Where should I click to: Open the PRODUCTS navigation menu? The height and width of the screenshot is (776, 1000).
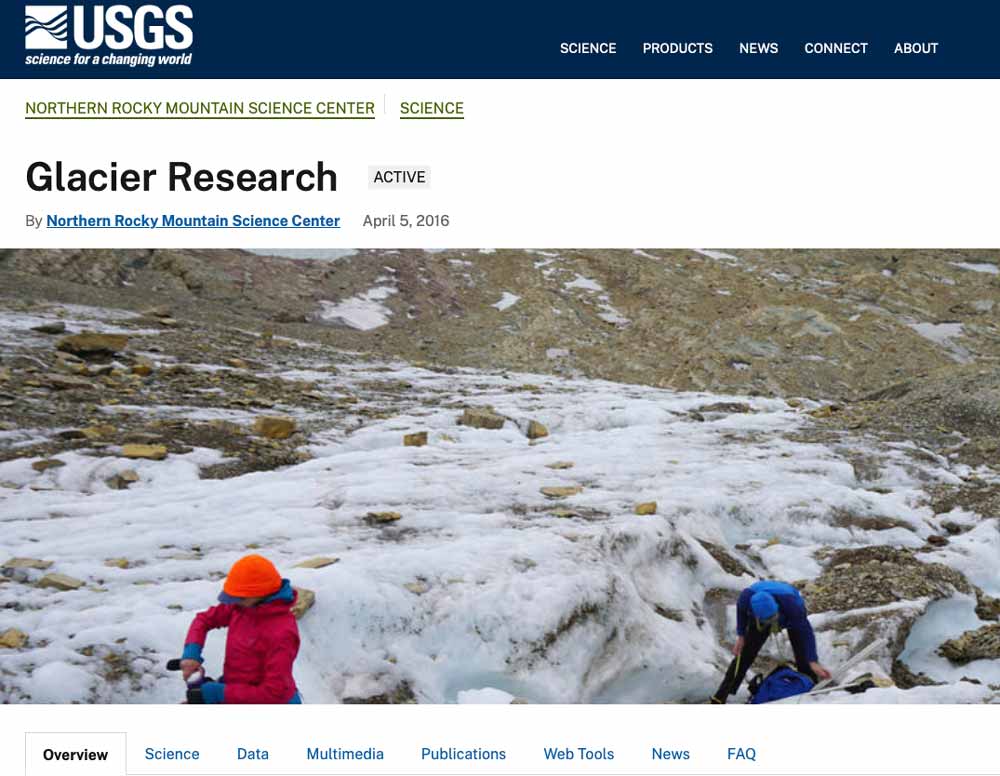coord(677,48)
